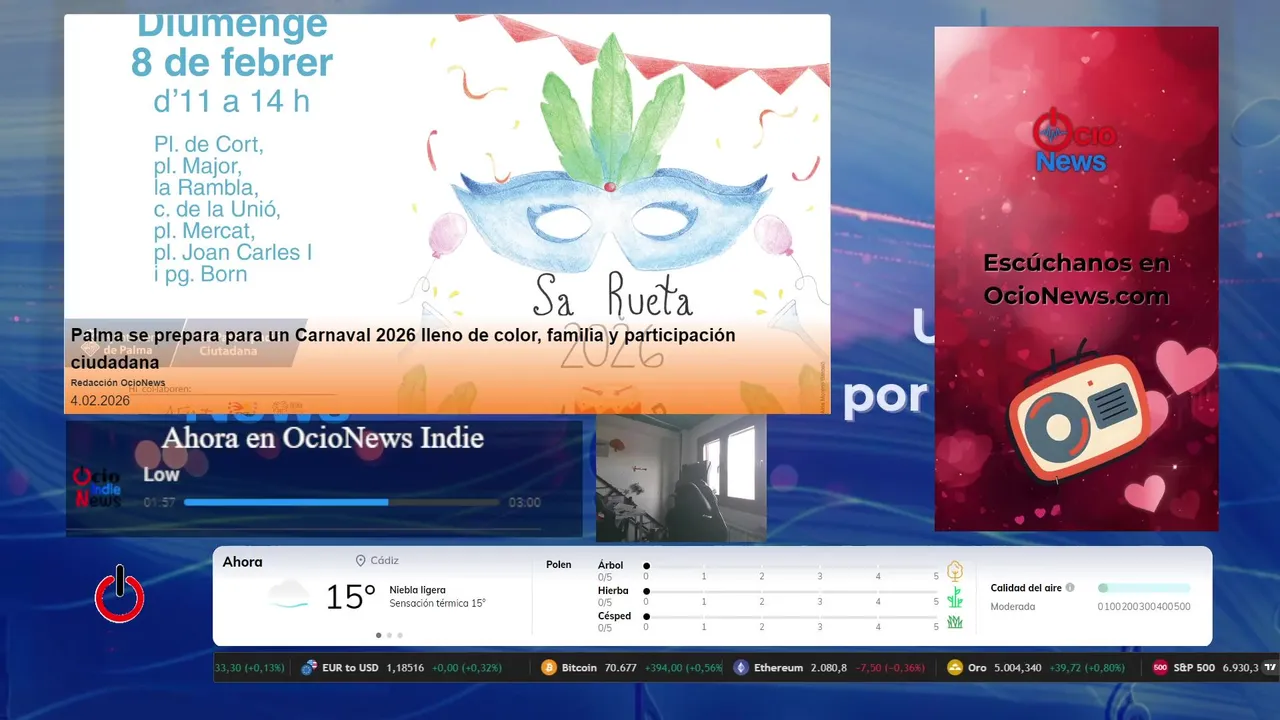The height and width of the screenshot is (720, 1280).
Task: Click the Ethereum price 2.080,8
Action: 829,667
